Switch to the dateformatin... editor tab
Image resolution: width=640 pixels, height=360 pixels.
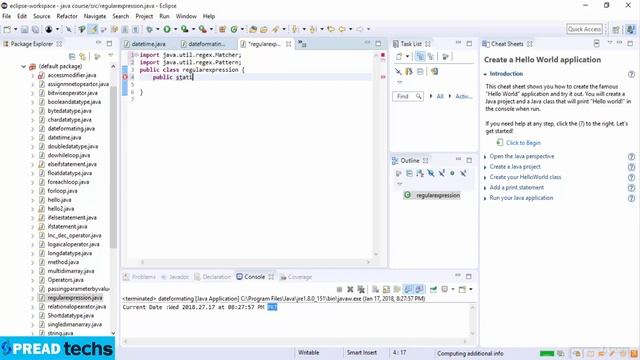(207, 44)
